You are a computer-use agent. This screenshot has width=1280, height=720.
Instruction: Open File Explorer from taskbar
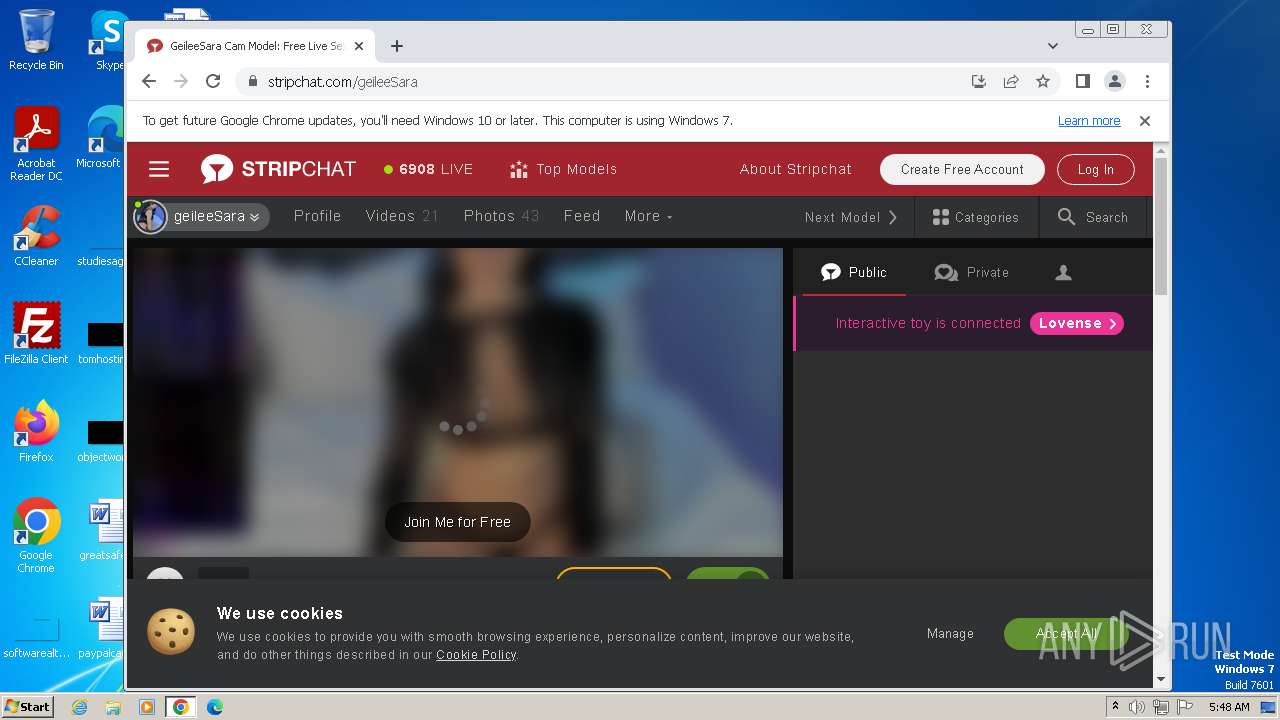113,707
